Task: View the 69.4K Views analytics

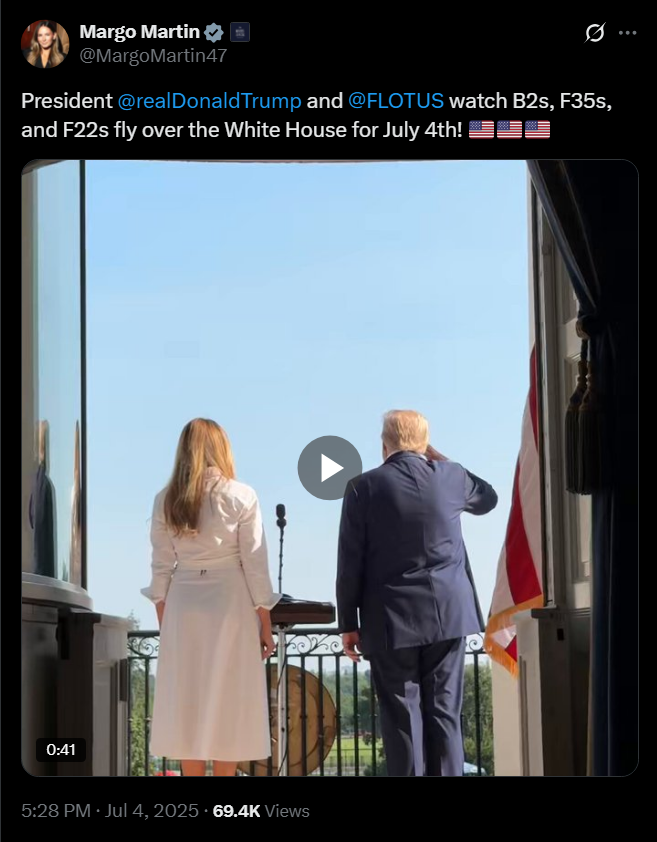Action: (261, 811)
